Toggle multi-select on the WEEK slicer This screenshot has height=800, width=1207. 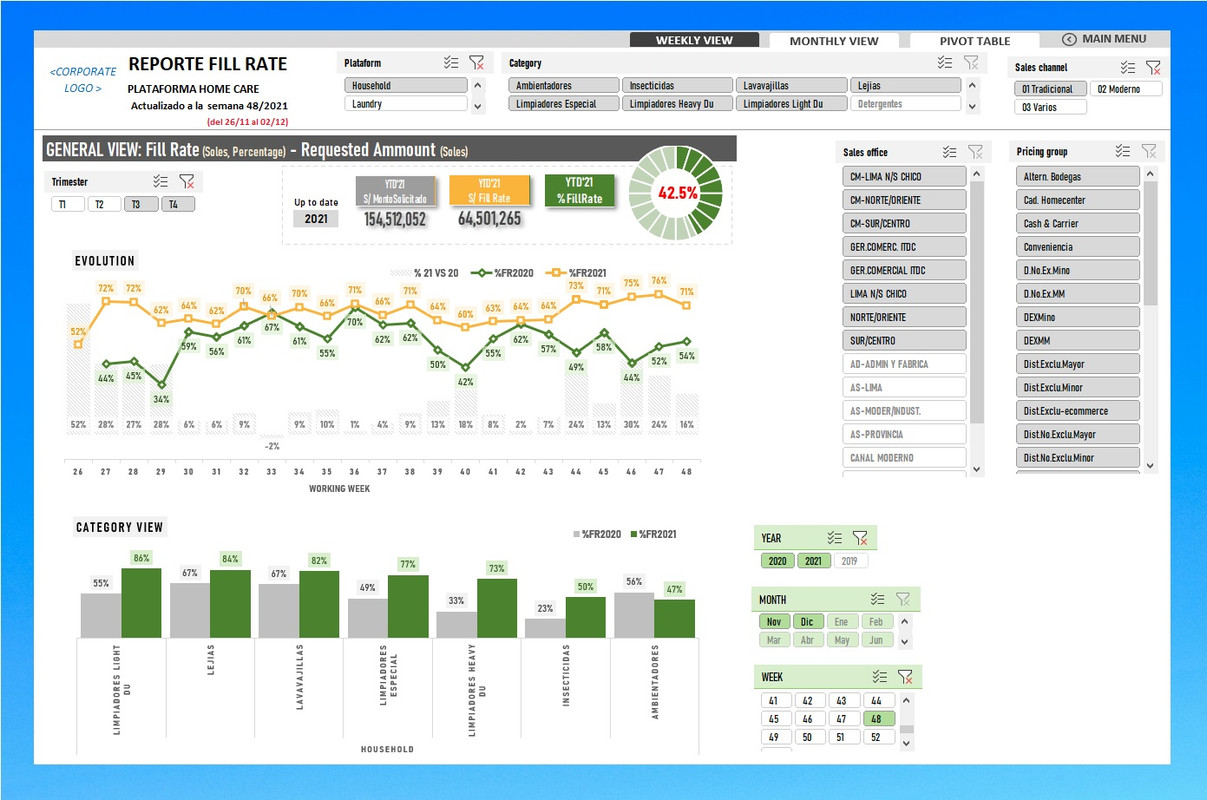pyautogui.click(x=879, y=676)
